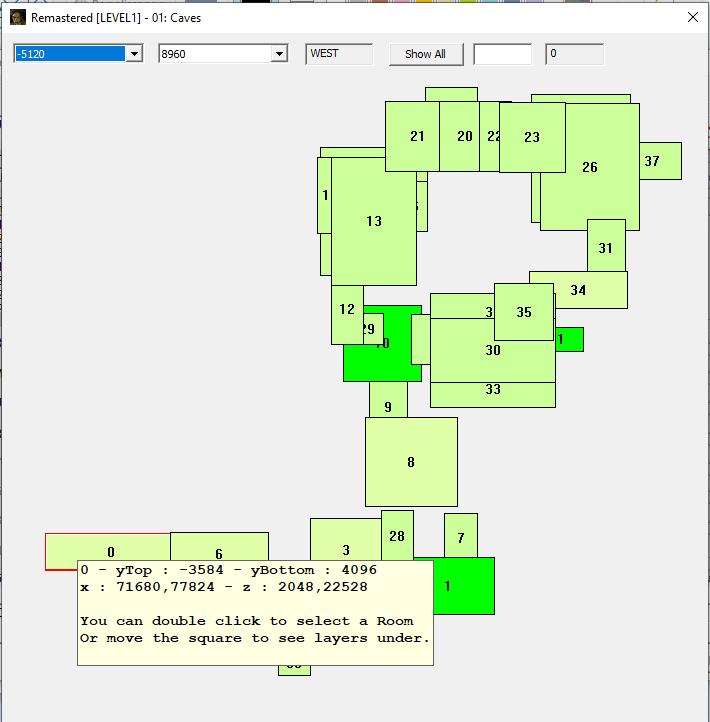Select room 23 rectangle
This screenshot has height=722, width=710.
(532, 137)
